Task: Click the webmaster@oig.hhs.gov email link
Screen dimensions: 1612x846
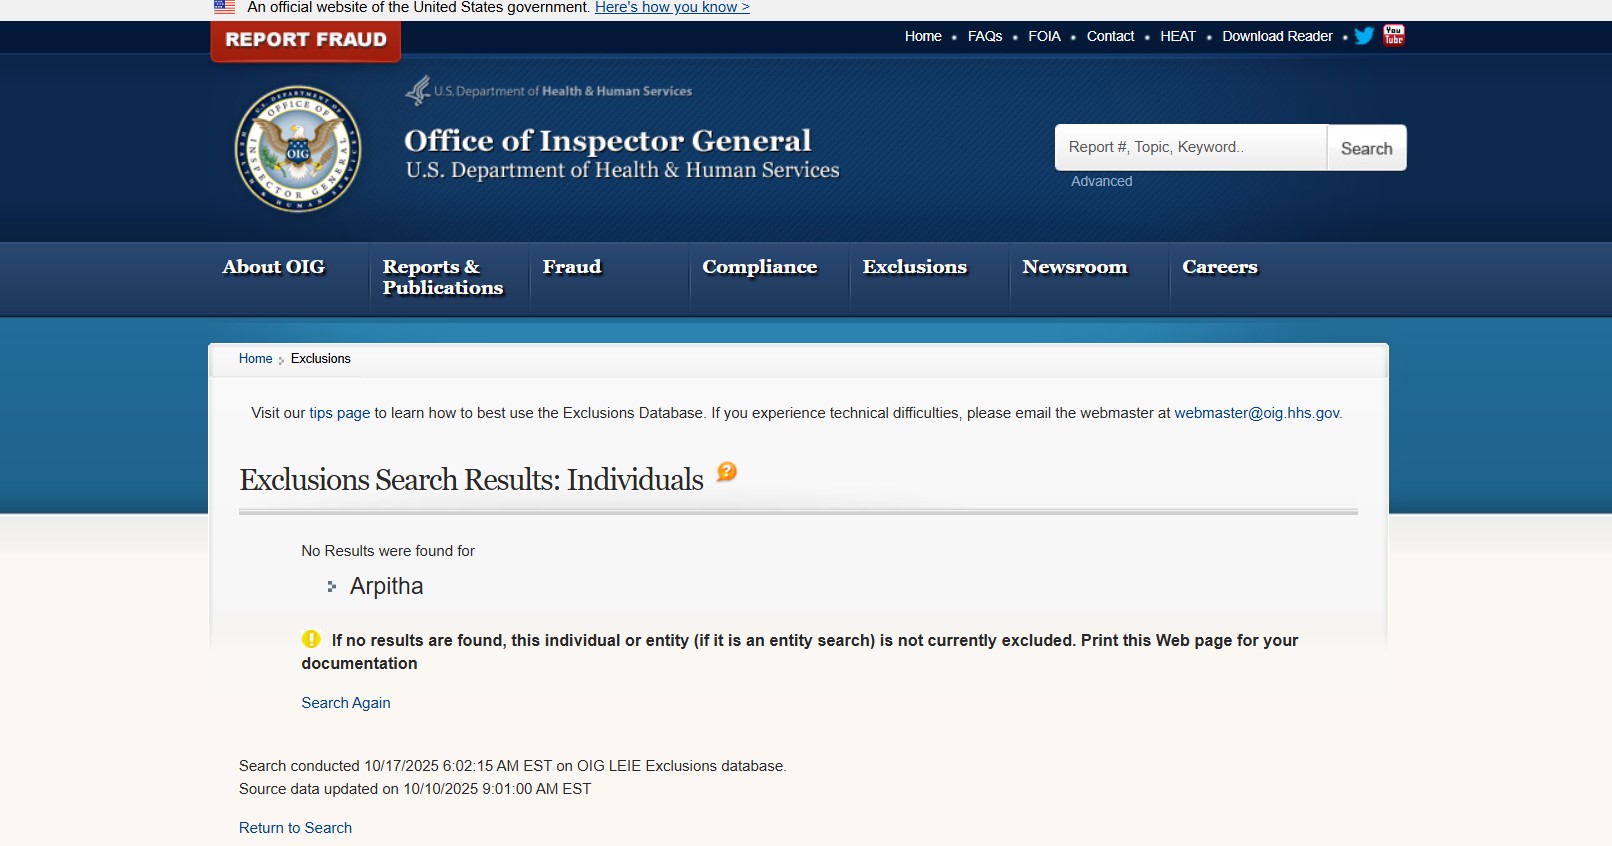Action: [x=1256, y=413]
